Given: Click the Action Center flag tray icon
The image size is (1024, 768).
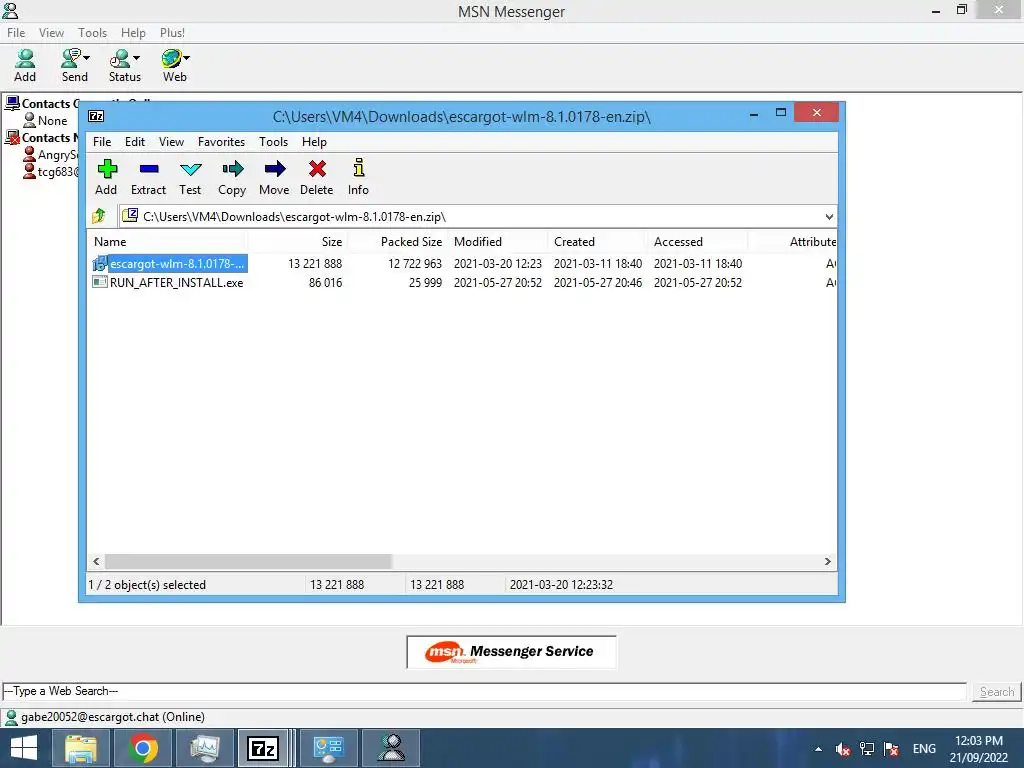Looking at the screenshot, I should point(891,749).
